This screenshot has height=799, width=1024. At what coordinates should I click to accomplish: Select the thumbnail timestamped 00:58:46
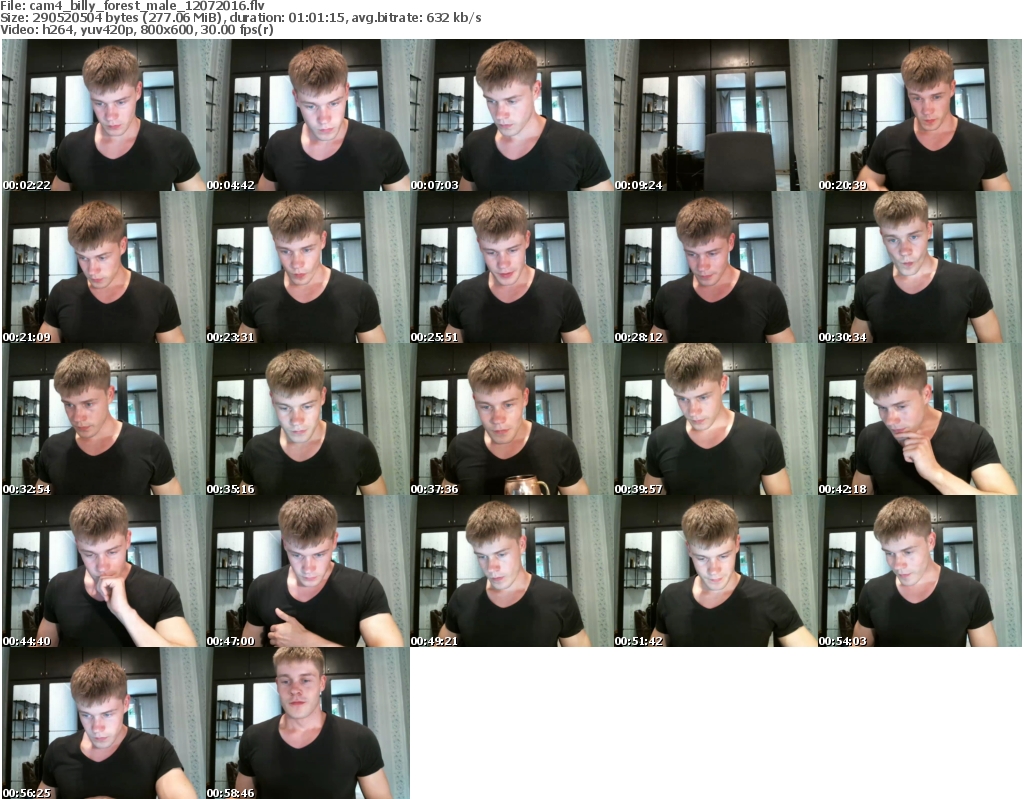(x=308, y=723)
